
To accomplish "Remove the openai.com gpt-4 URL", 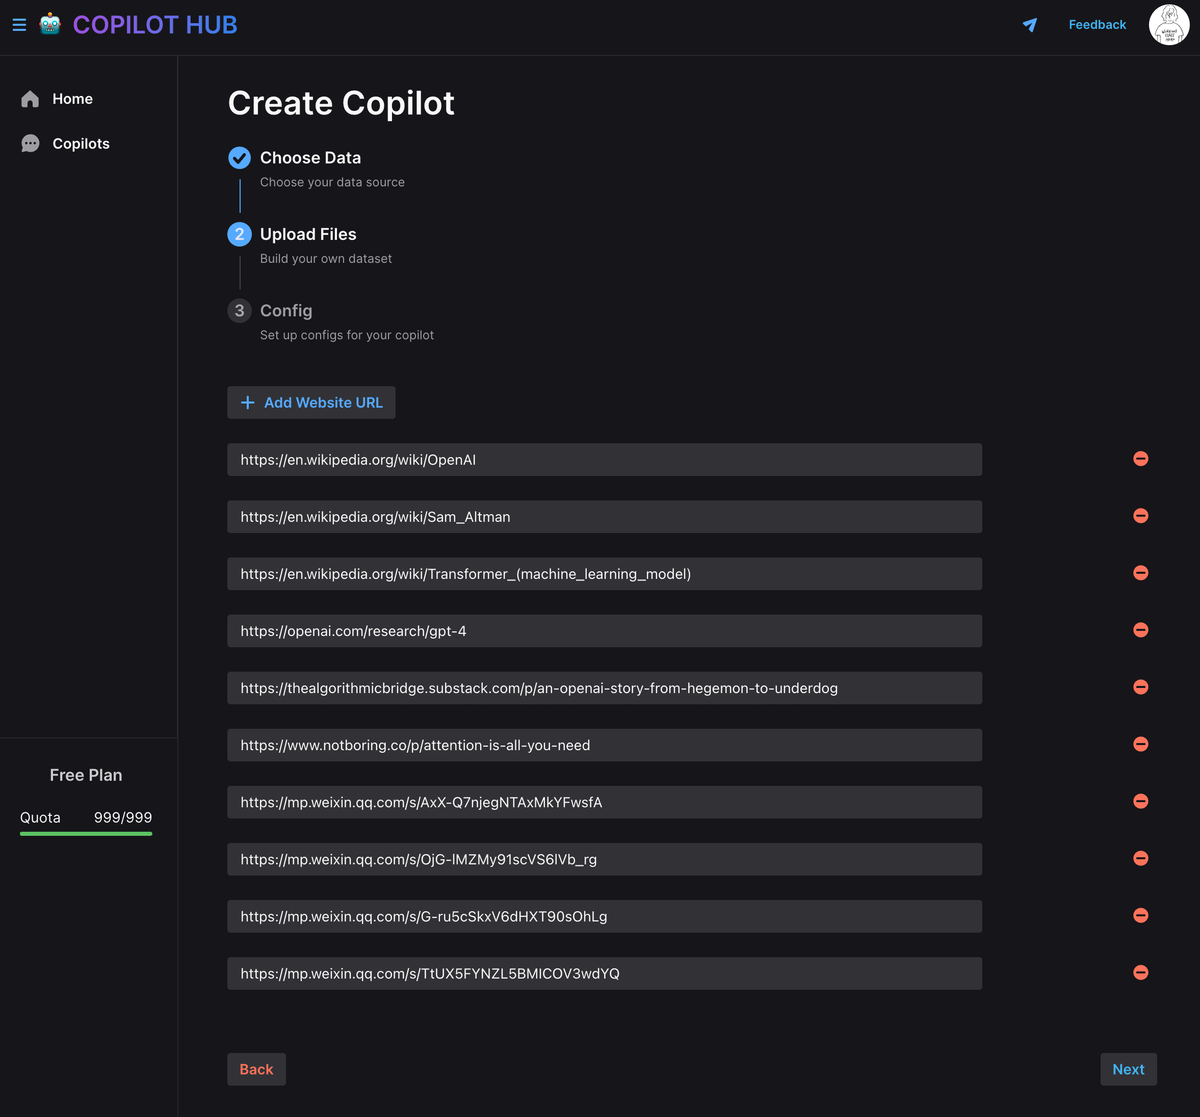I will 1140,630.
